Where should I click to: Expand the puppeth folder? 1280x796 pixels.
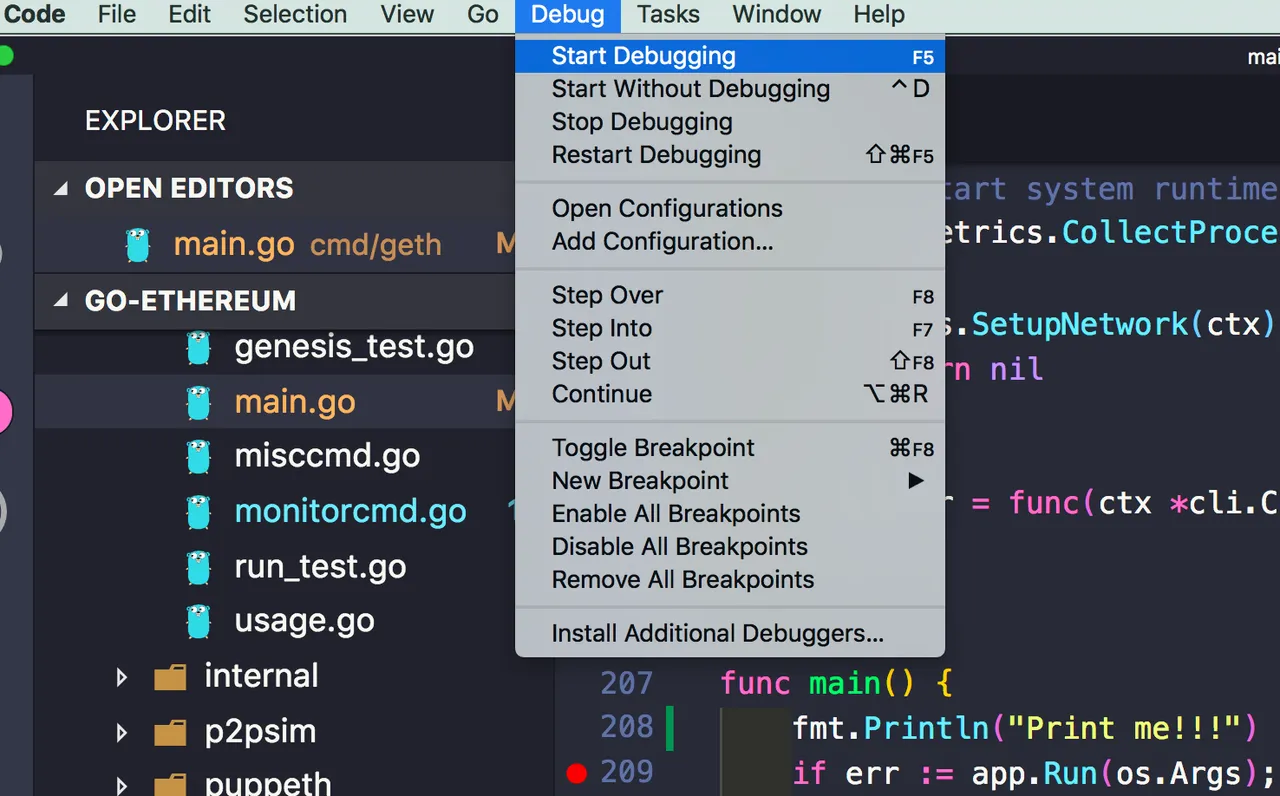[122, 785]
